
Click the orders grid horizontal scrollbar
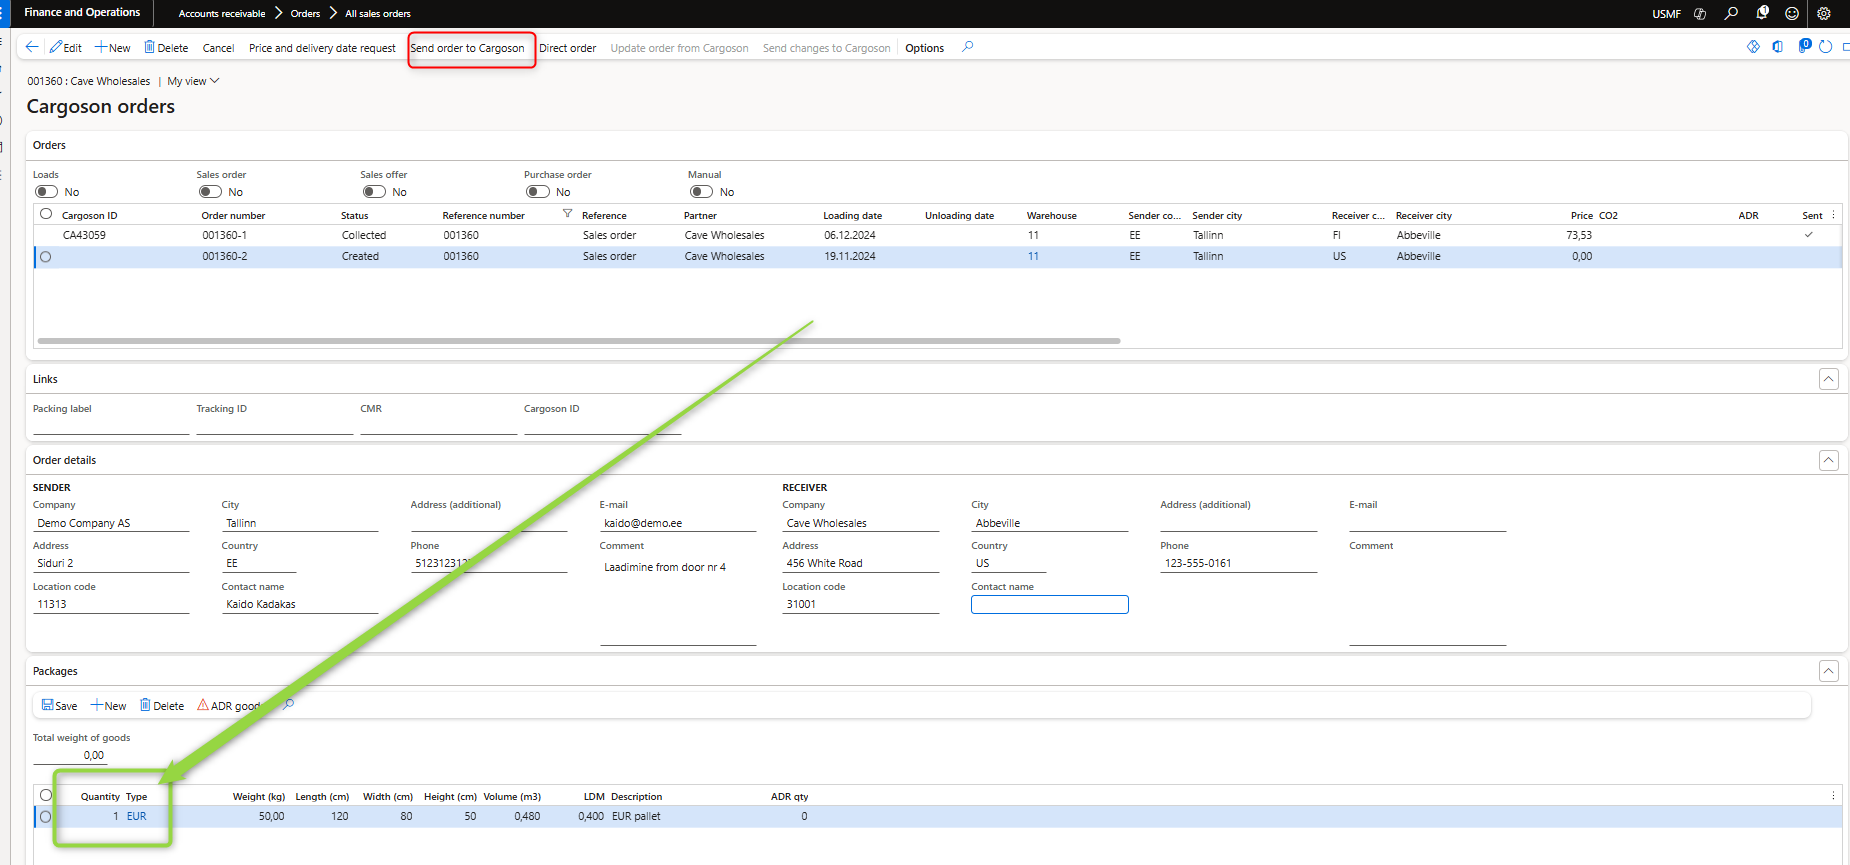pos(579,341)
